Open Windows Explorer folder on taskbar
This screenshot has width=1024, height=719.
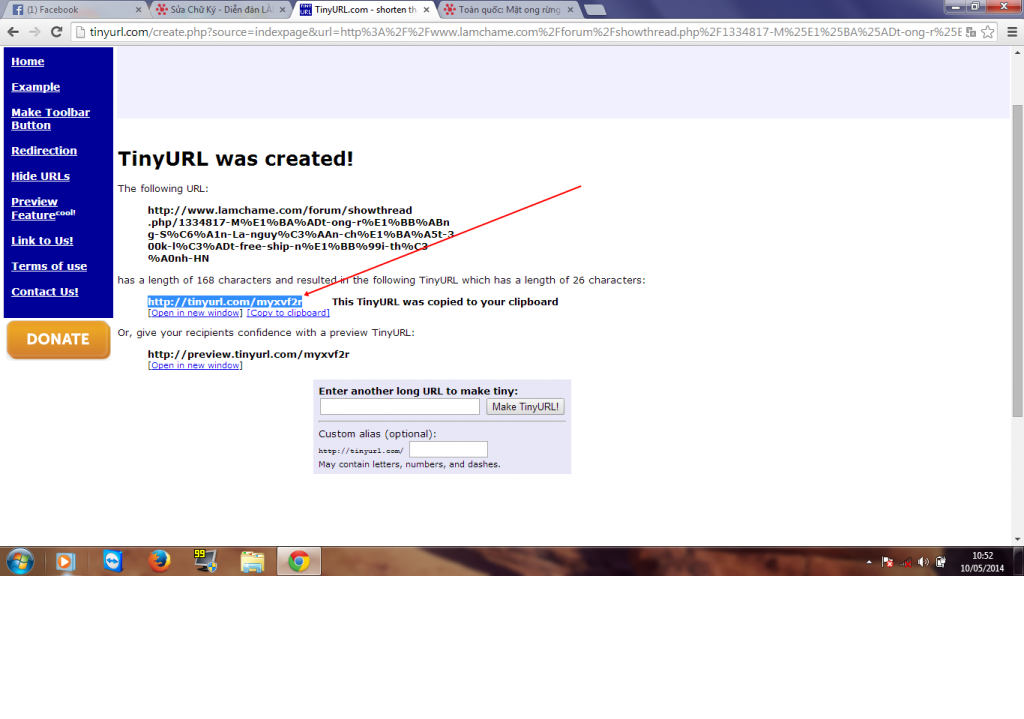coord(252,561)
